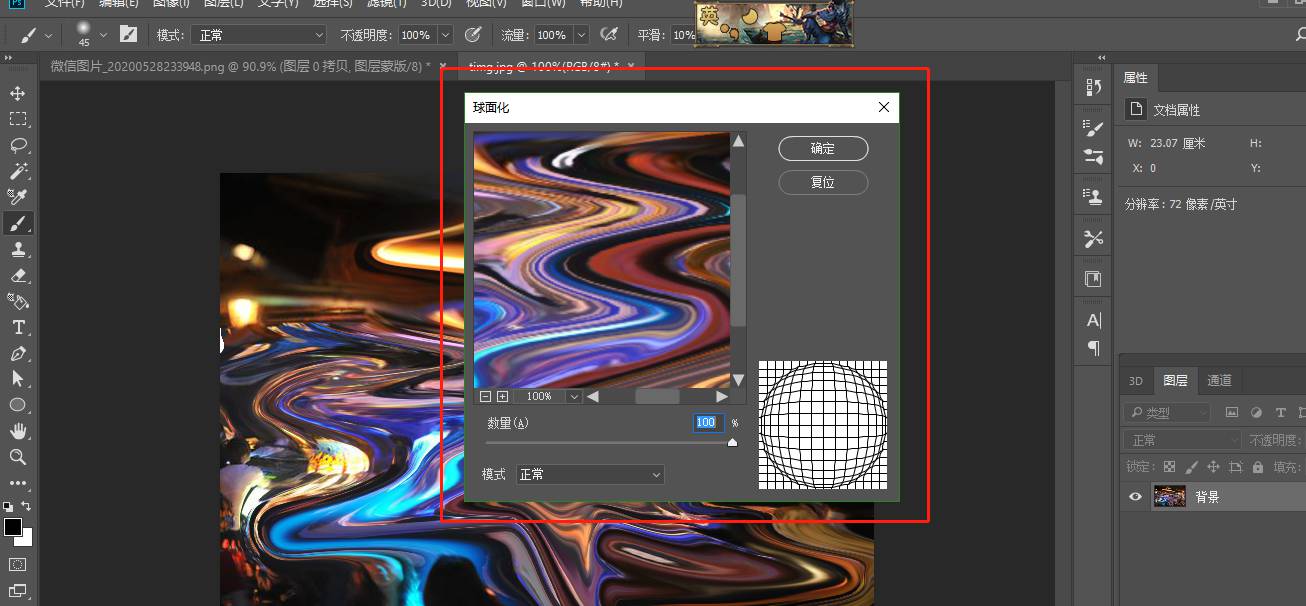Click the 复位 button

823,183
